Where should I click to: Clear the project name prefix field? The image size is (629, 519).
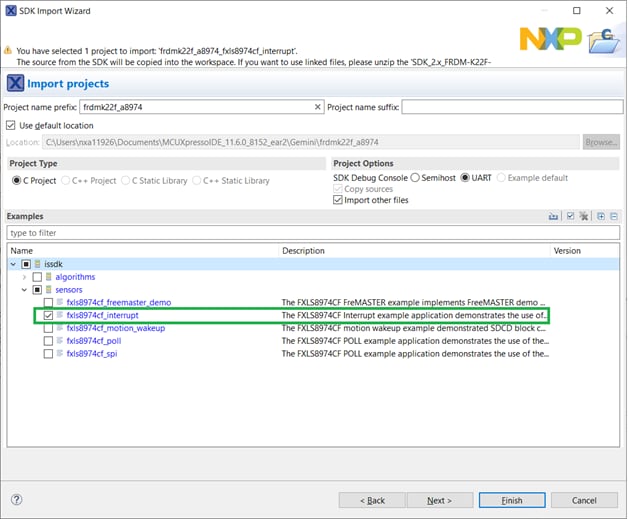[x=318, y=107]
